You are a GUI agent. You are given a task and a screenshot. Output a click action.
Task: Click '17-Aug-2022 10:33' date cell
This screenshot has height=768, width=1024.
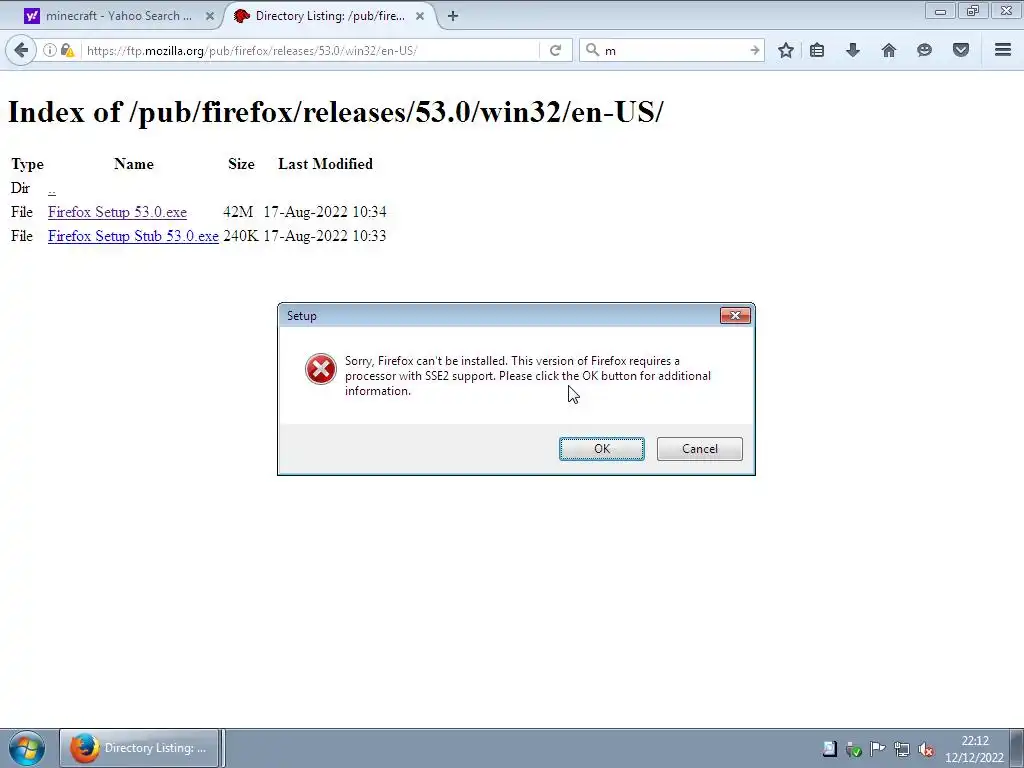pos(325,236)
